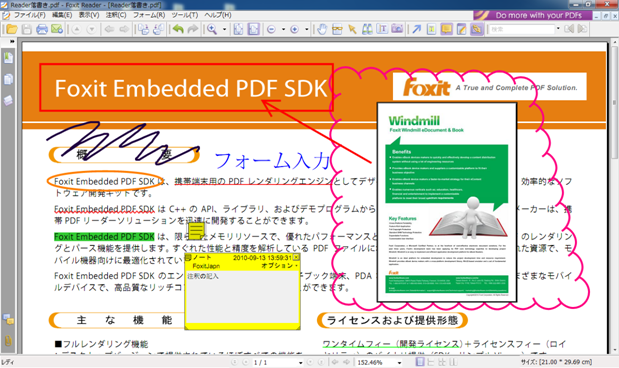Select the typewriter text tool
This screenshot has width=619, height=368.
click(431, 29)
